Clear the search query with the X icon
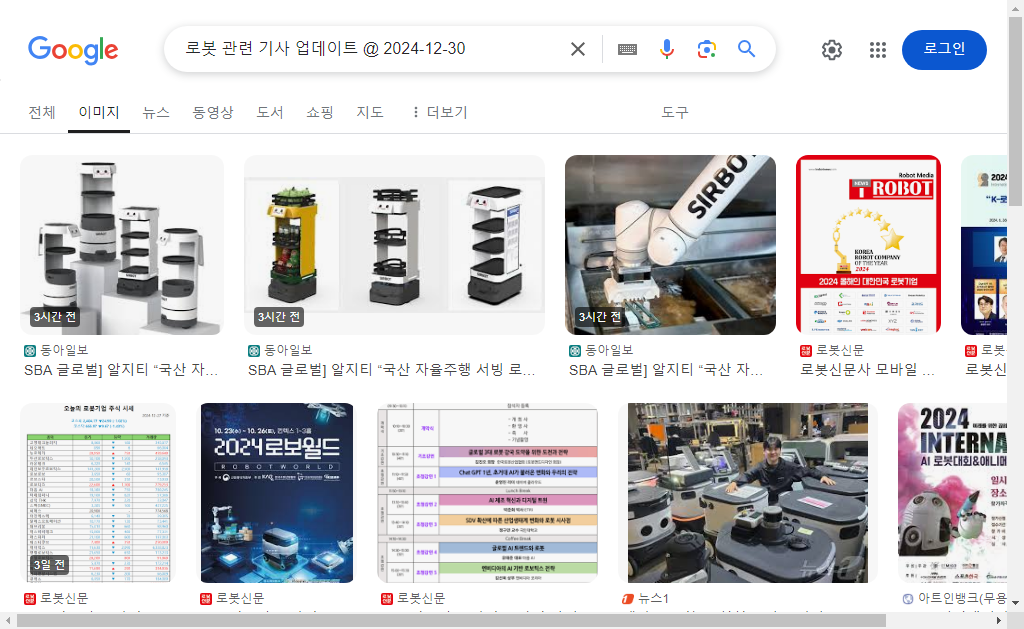Viewport: 1024px width, 629px height. [x=577, y=49]
